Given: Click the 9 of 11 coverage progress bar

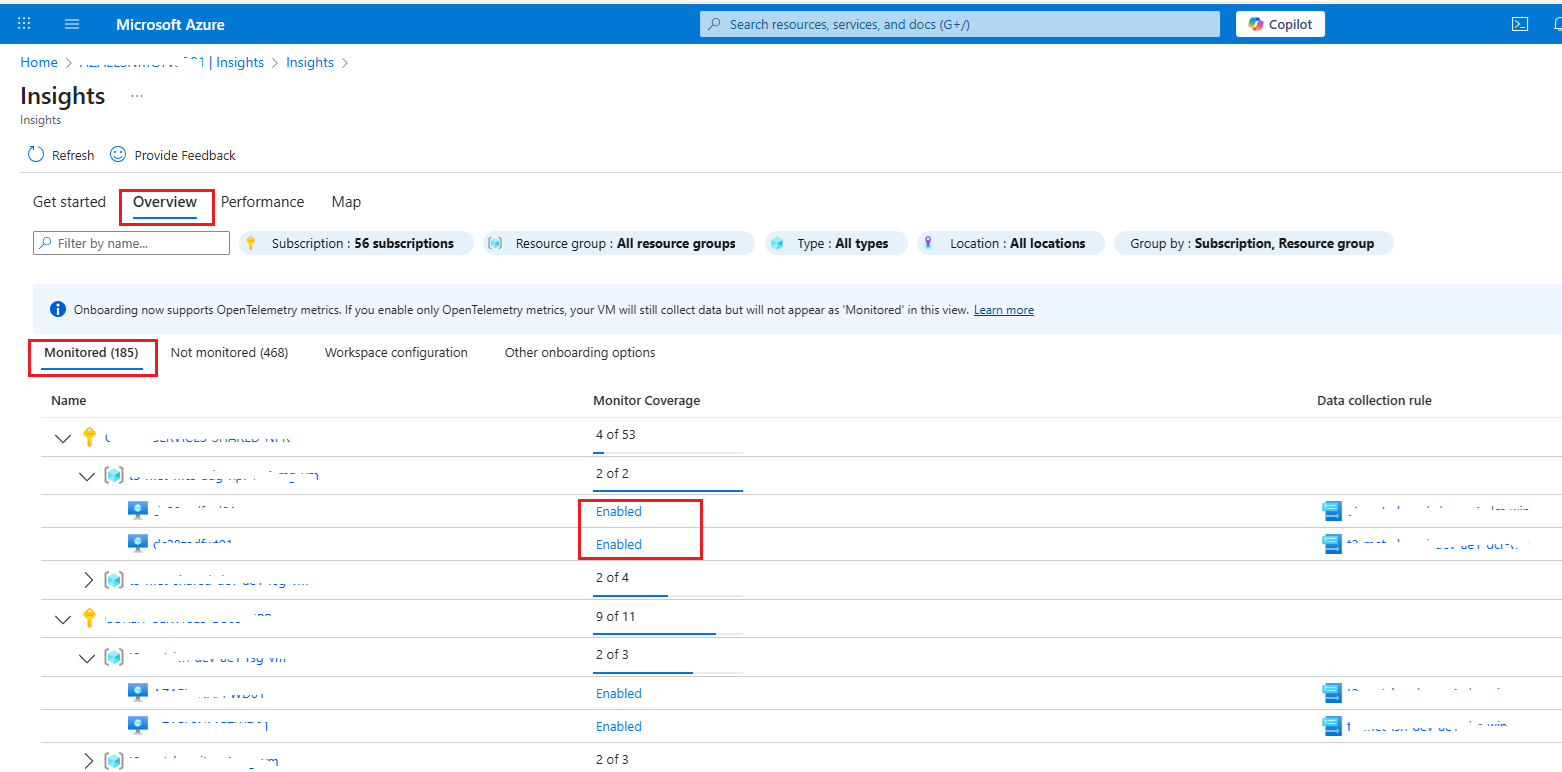Looking at the screenshot, I should click(668, 634).
